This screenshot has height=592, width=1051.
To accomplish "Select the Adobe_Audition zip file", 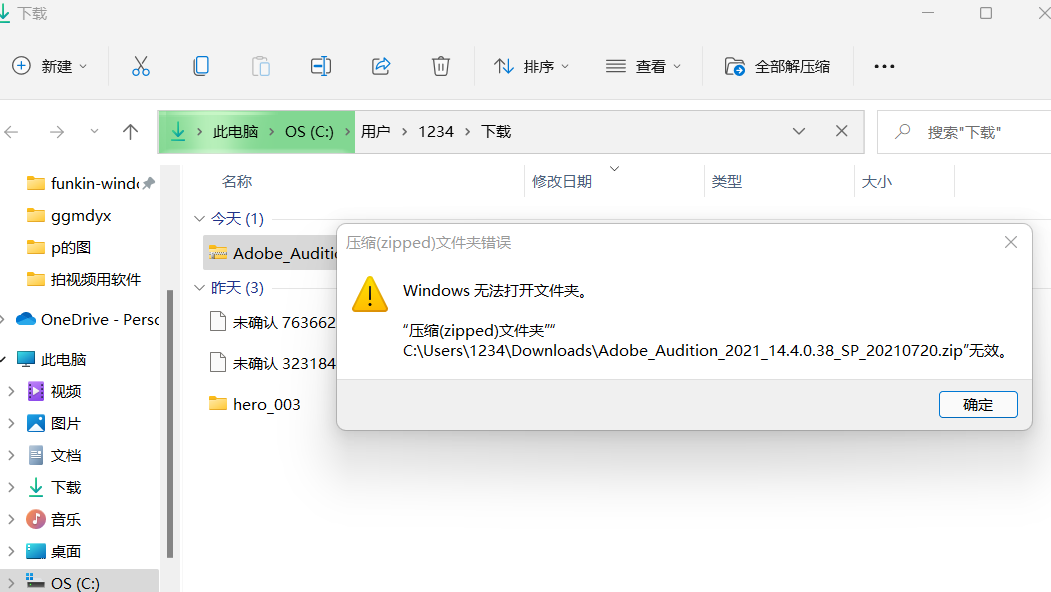I will pyautogui.click(x=270, y=253).
